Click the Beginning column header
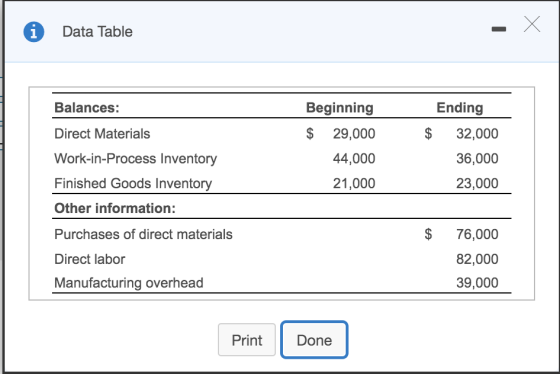The image size is (560, 374). point(340,108)
